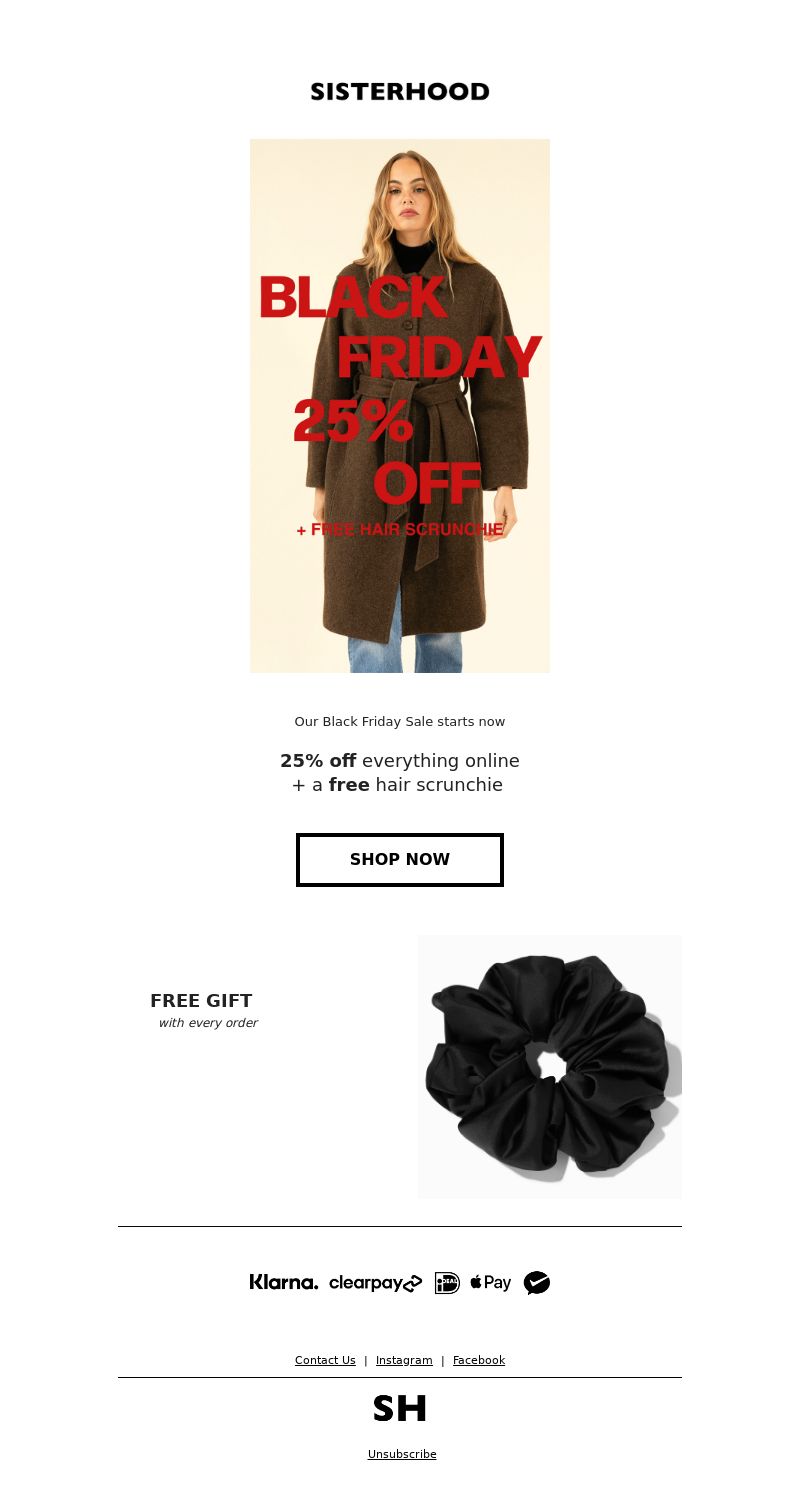Click the speech-bubble checkmark payment icon
Screen dimensions: 800x1511
coord(537,1283)
